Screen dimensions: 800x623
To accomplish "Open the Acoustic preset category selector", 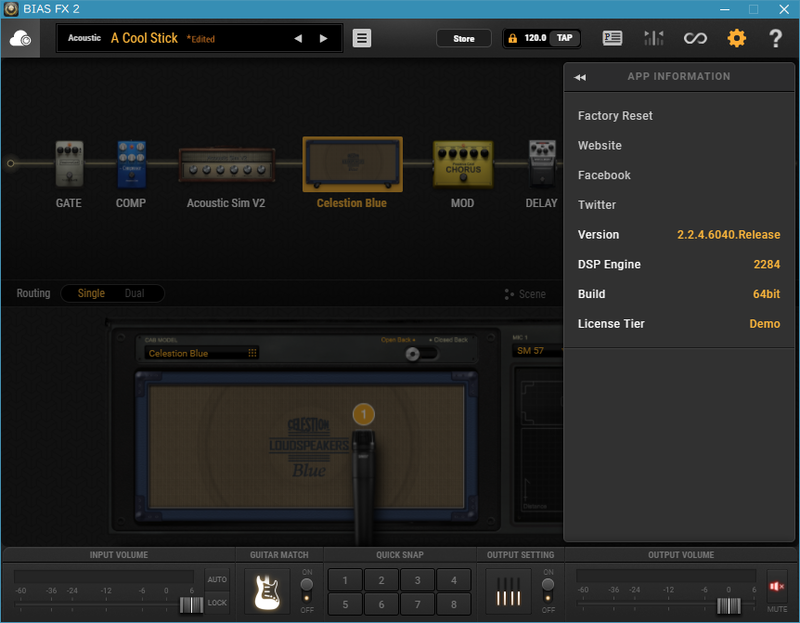I will (x=84, y=38).
